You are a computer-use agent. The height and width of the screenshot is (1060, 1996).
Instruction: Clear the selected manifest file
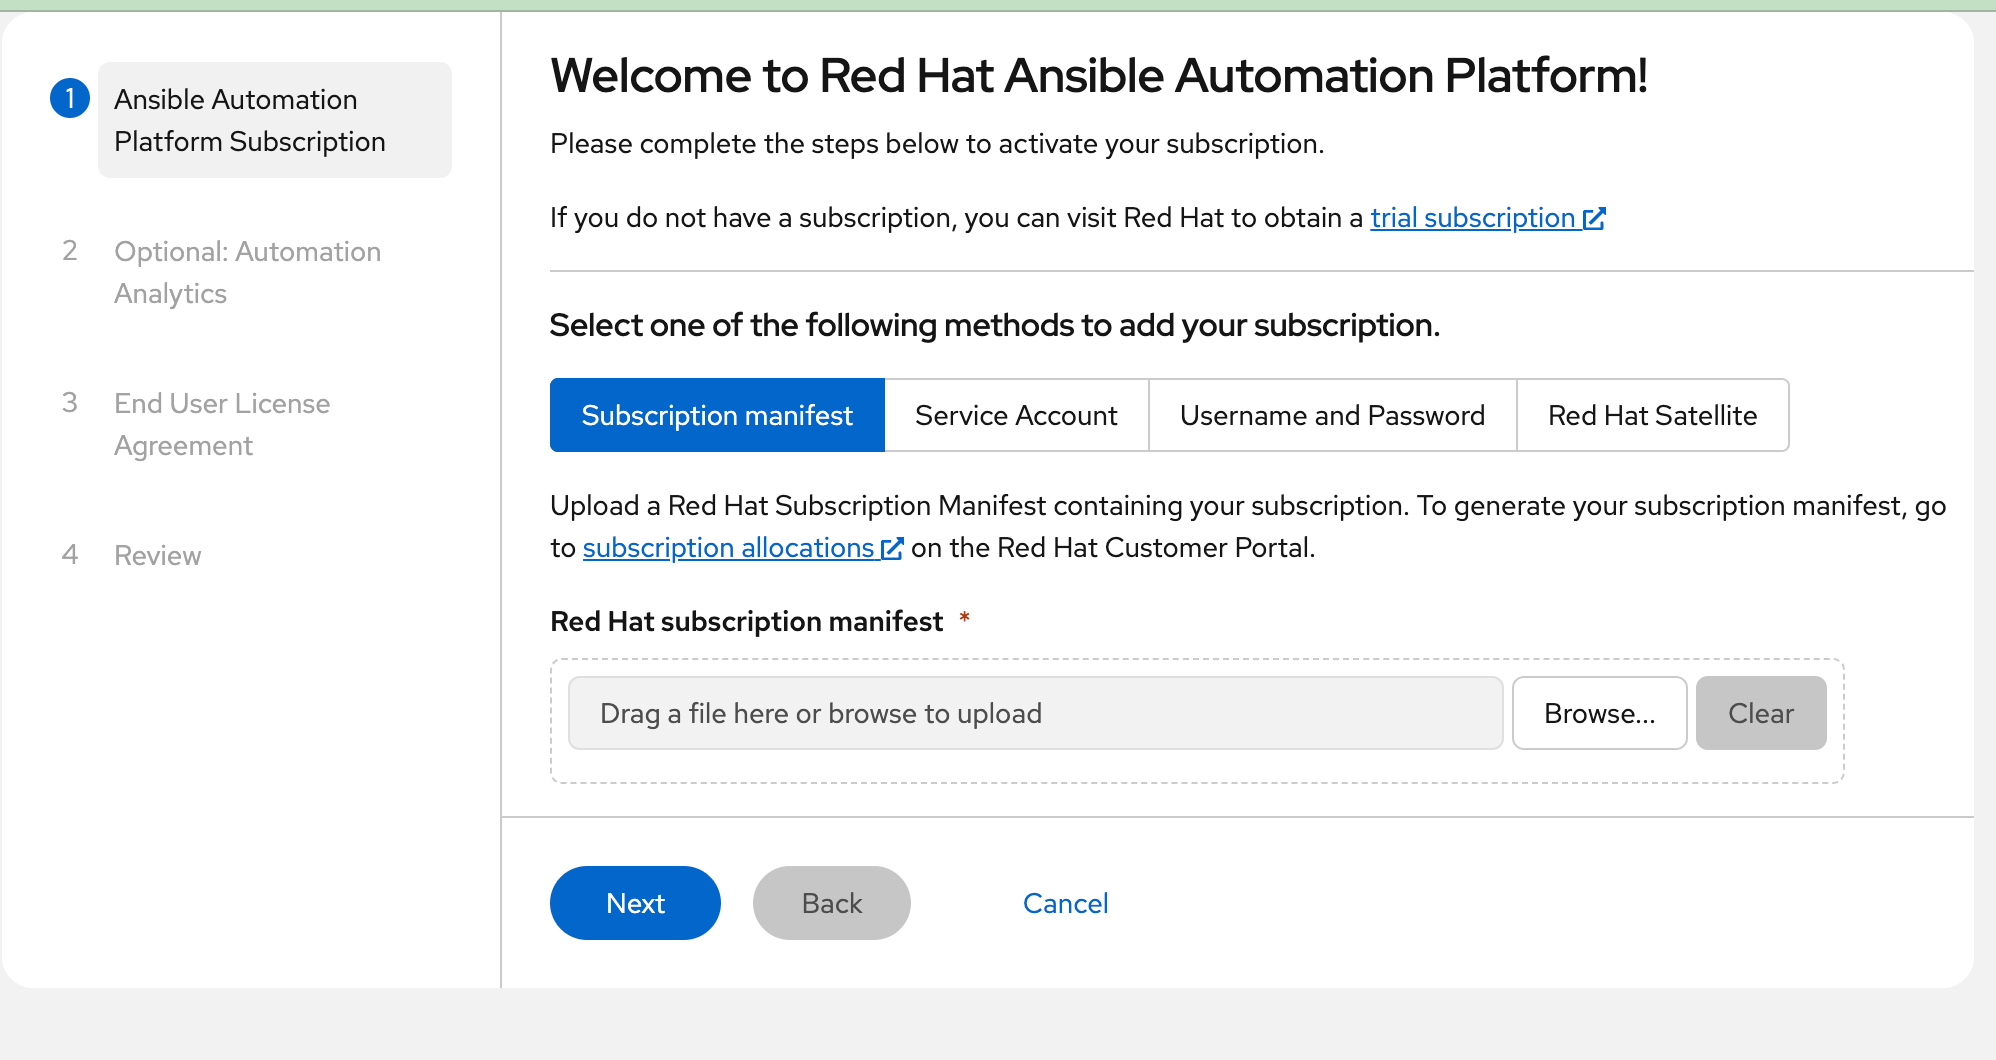click(x=1761, y=713)
